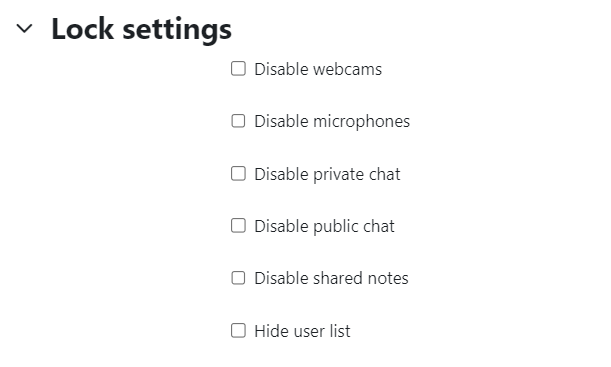Toggle the Disable public chat checkbox

click(238, 226)
